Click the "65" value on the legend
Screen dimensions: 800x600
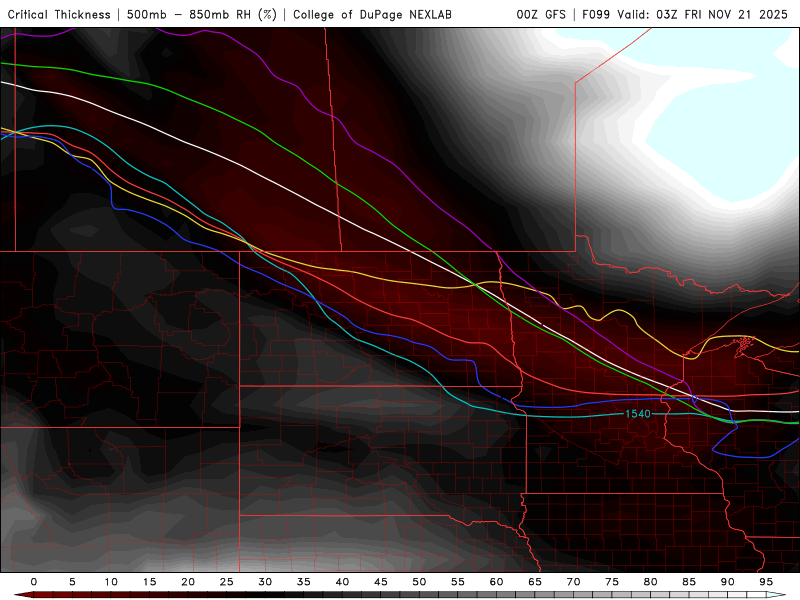[535, 582]
